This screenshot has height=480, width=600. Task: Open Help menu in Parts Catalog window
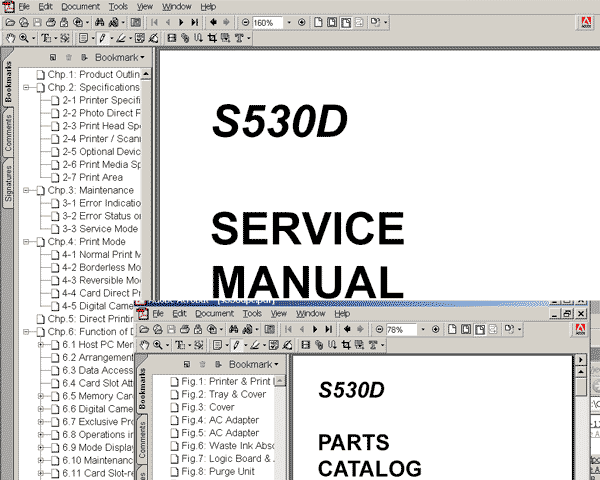click(342, 313)
